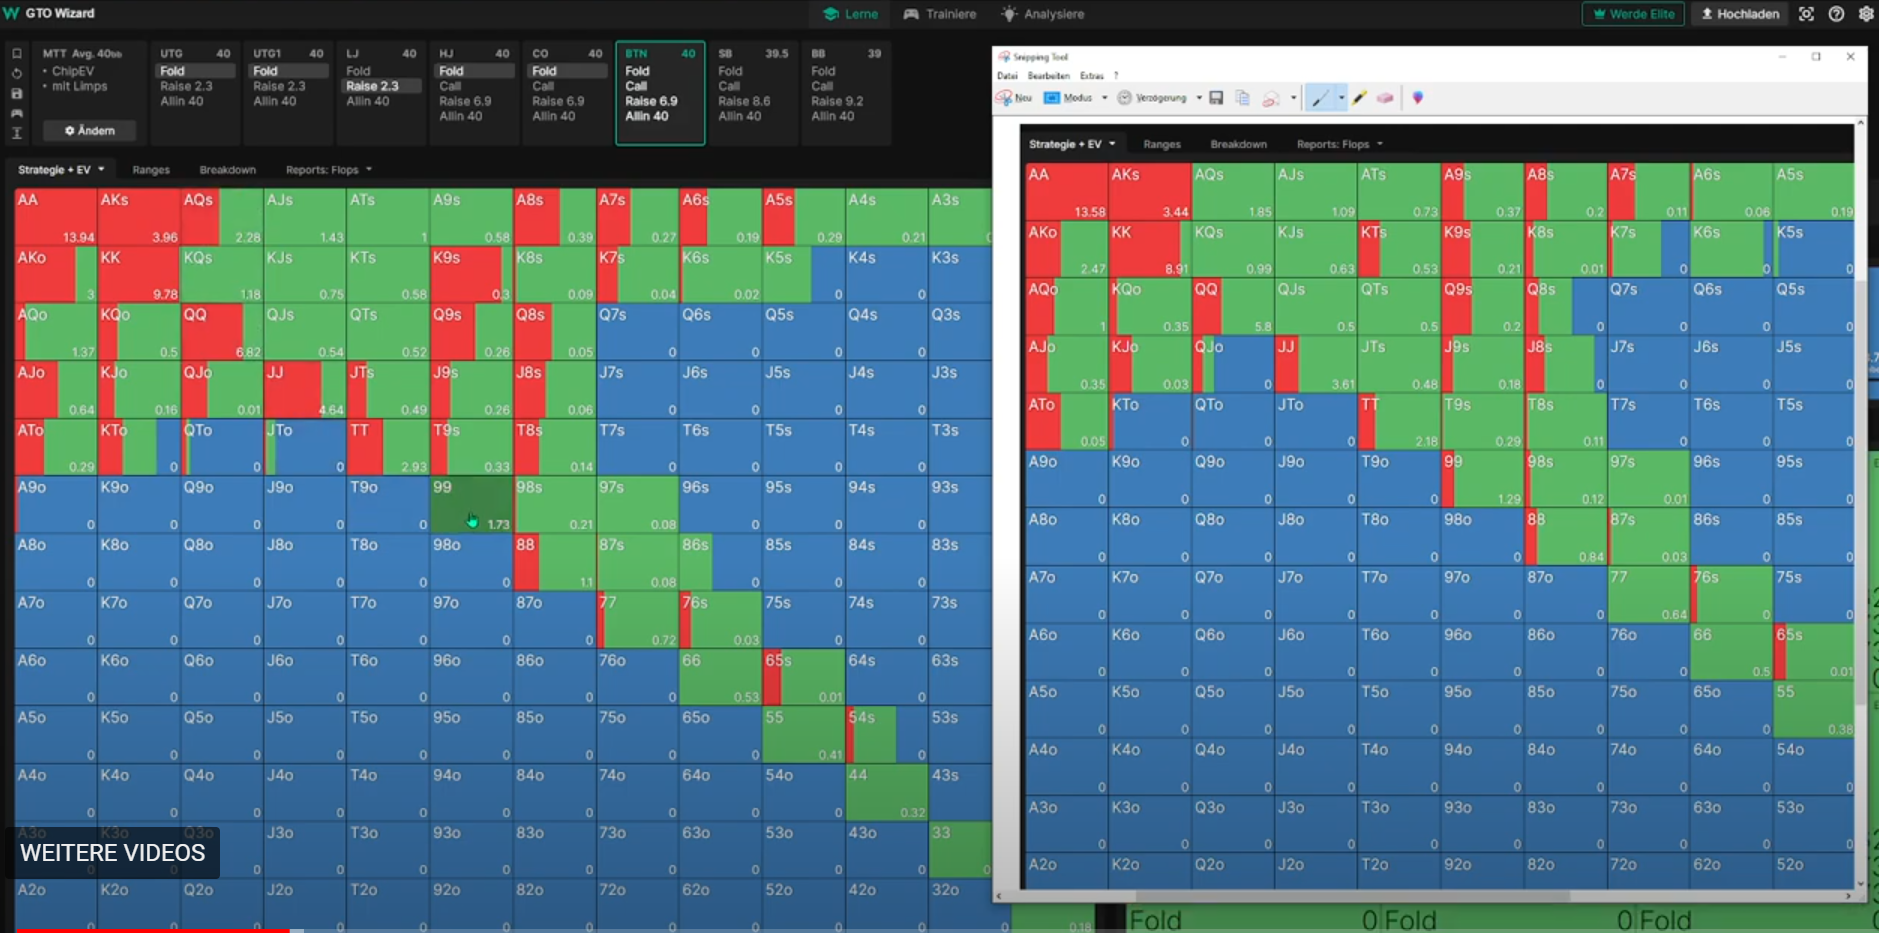The height and width of the screenshot is (933, 1879).
Task: Click the Snipping Tool title bar icon
Action: [x=1004, y=57]
